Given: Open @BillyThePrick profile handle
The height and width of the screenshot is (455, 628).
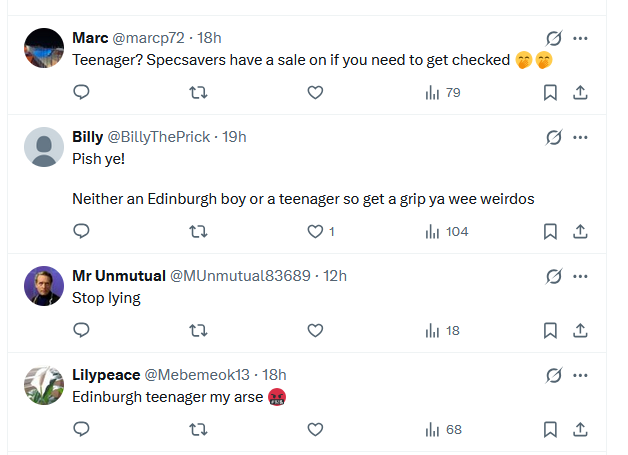Looking at the screenshot, I should (x=158, y=137).
